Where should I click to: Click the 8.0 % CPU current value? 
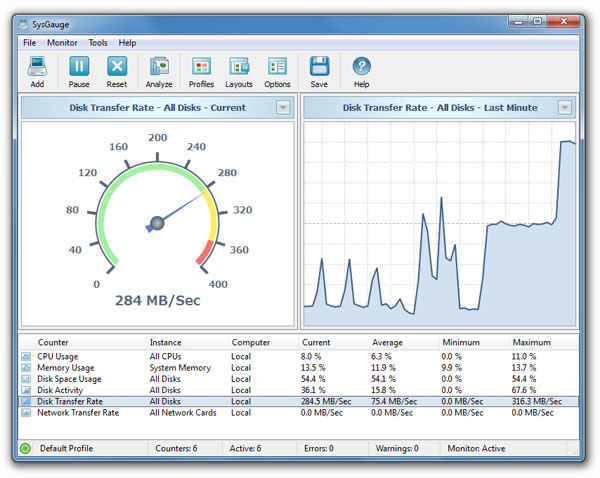[x=311, y=357]
